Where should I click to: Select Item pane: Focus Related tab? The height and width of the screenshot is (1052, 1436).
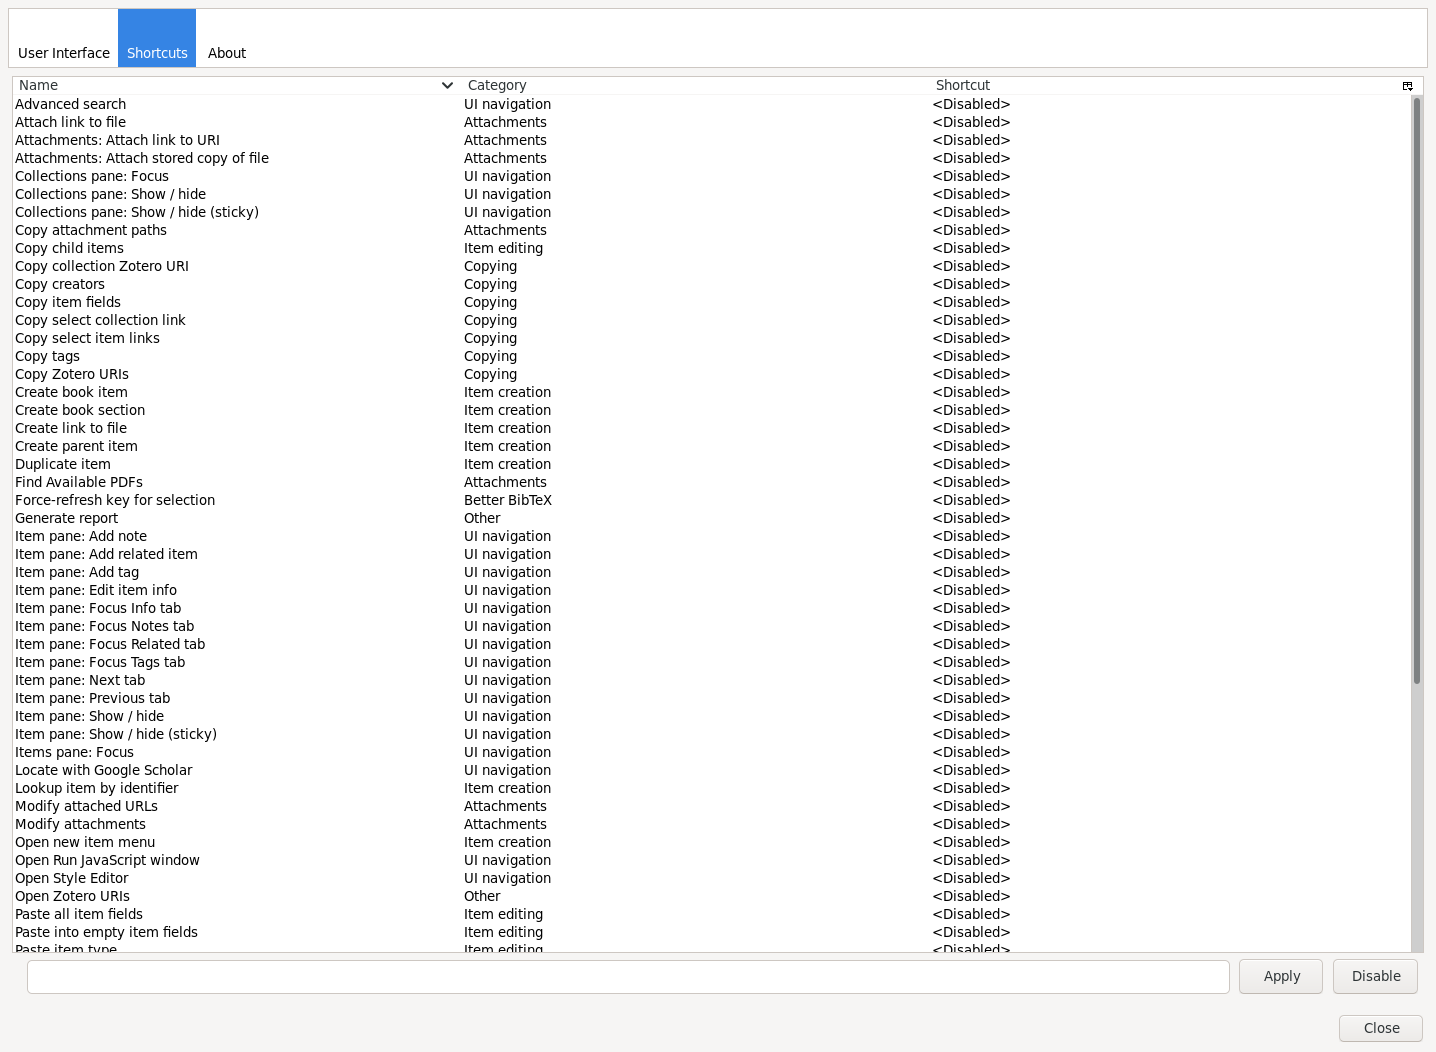pyautogui.click(x=711, y=644)
